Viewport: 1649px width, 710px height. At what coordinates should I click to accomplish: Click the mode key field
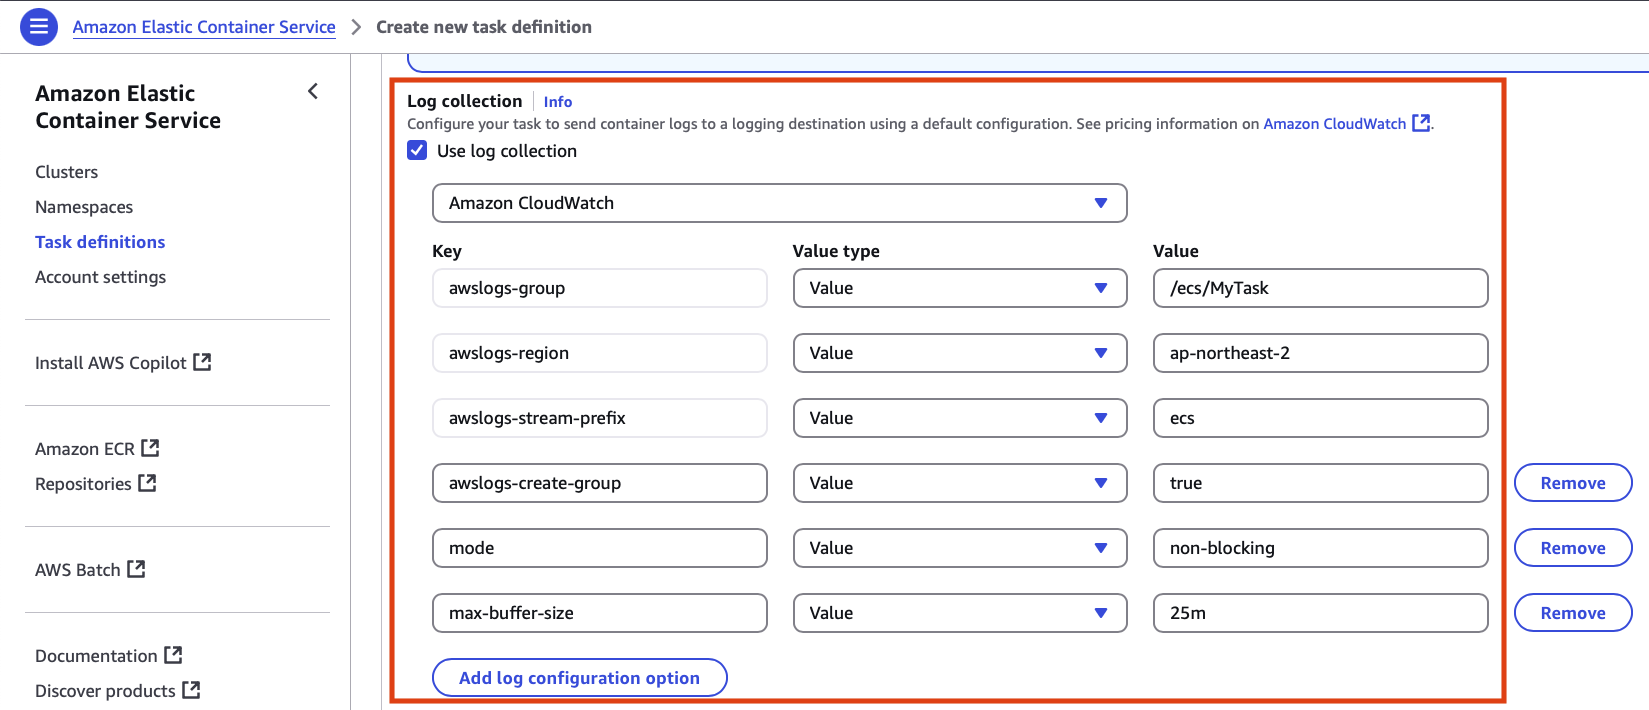(600, 548)
